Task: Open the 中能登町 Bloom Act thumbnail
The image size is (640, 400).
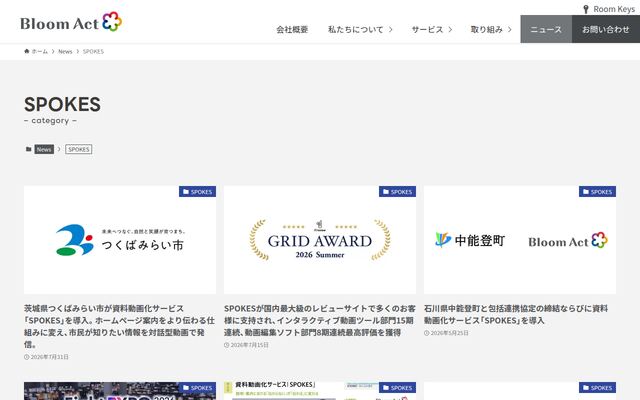Action: 520,240
